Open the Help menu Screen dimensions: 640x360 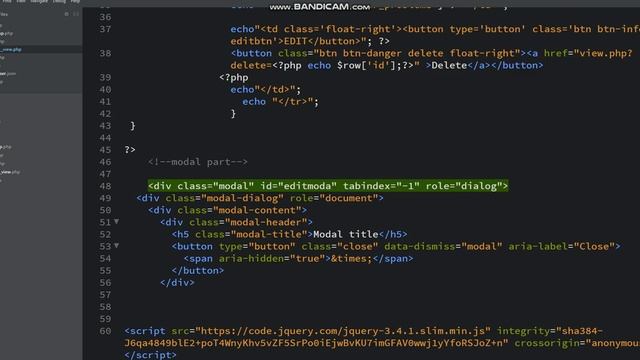point(76,2)
